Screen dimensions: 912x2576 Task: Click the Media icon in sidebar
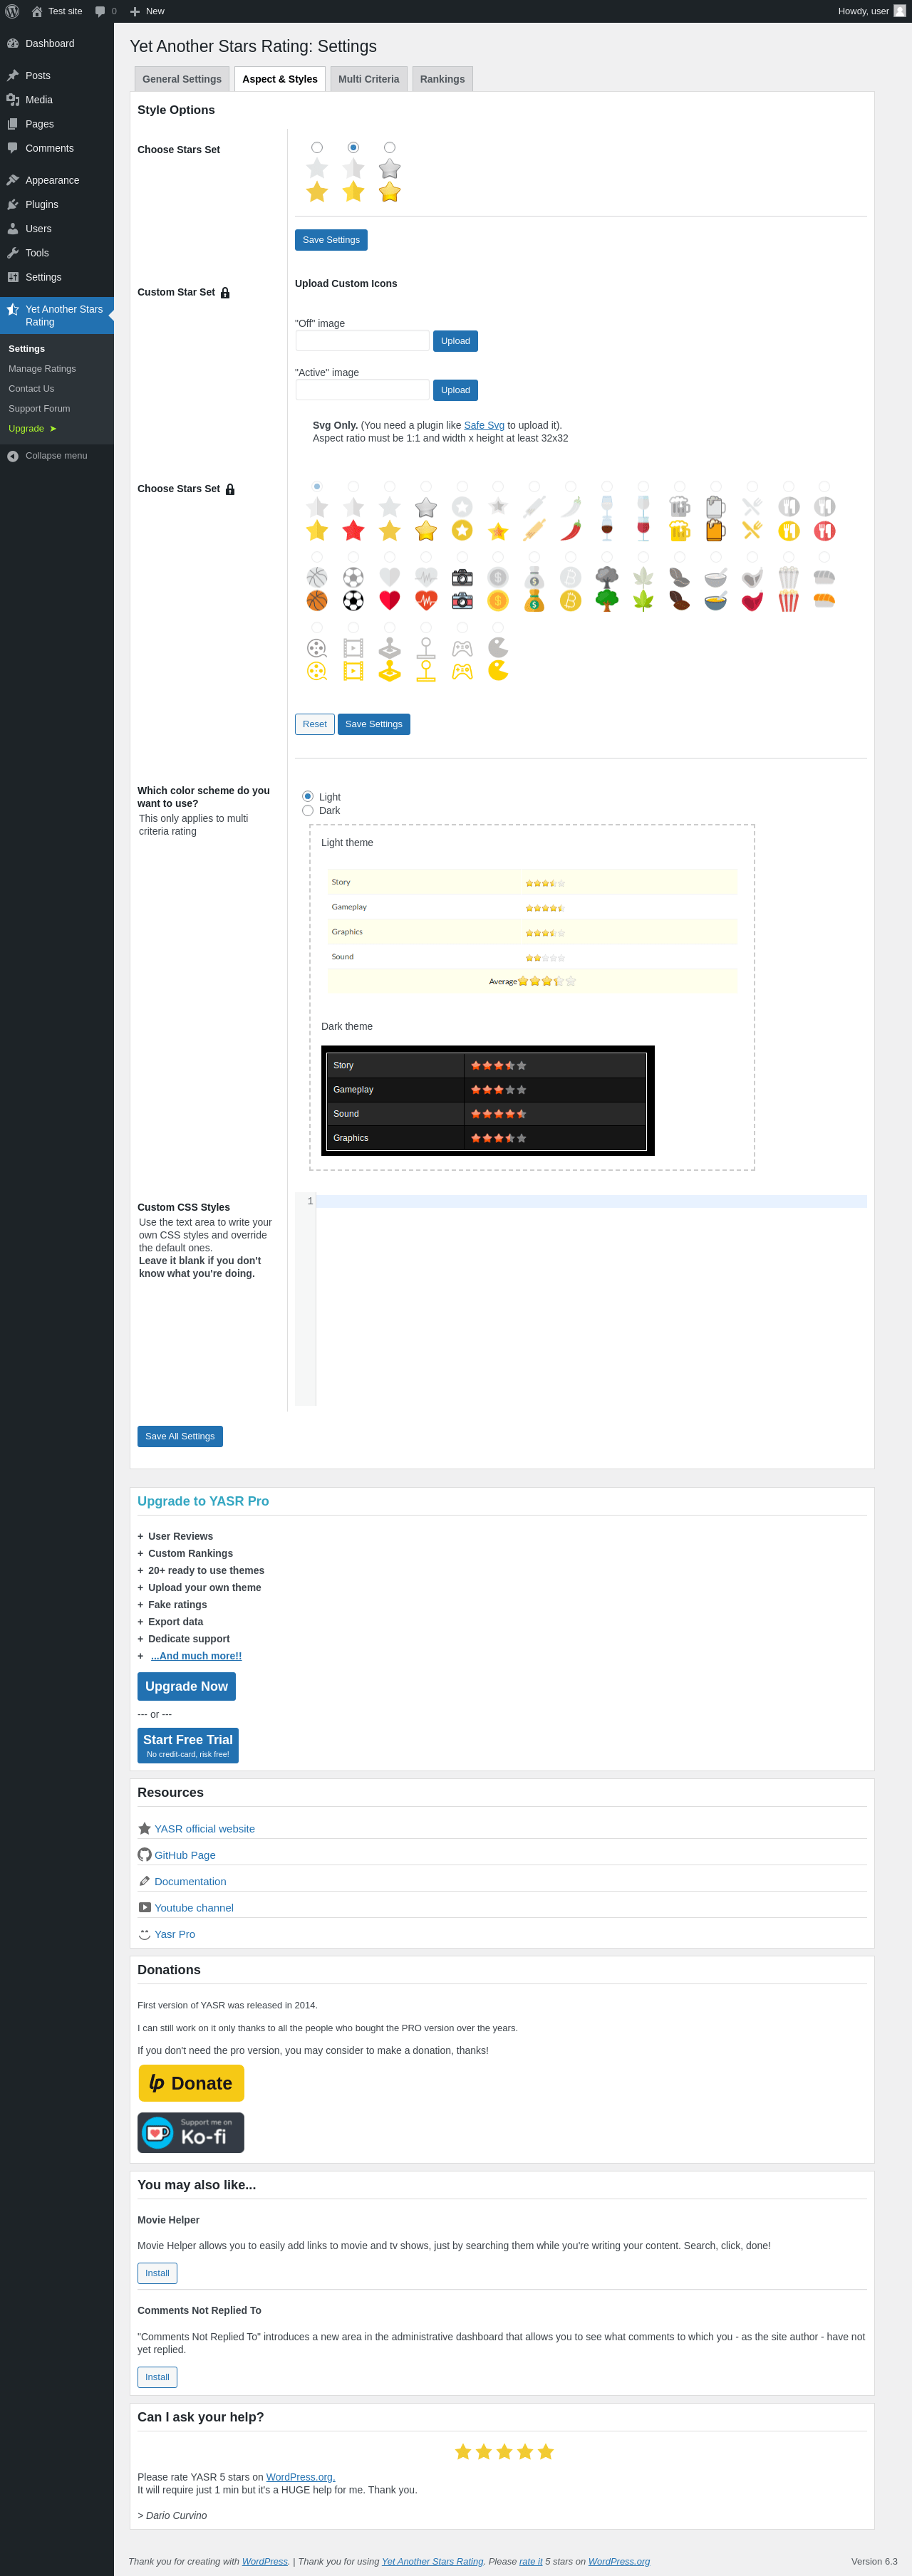click(x=13, y=100)
